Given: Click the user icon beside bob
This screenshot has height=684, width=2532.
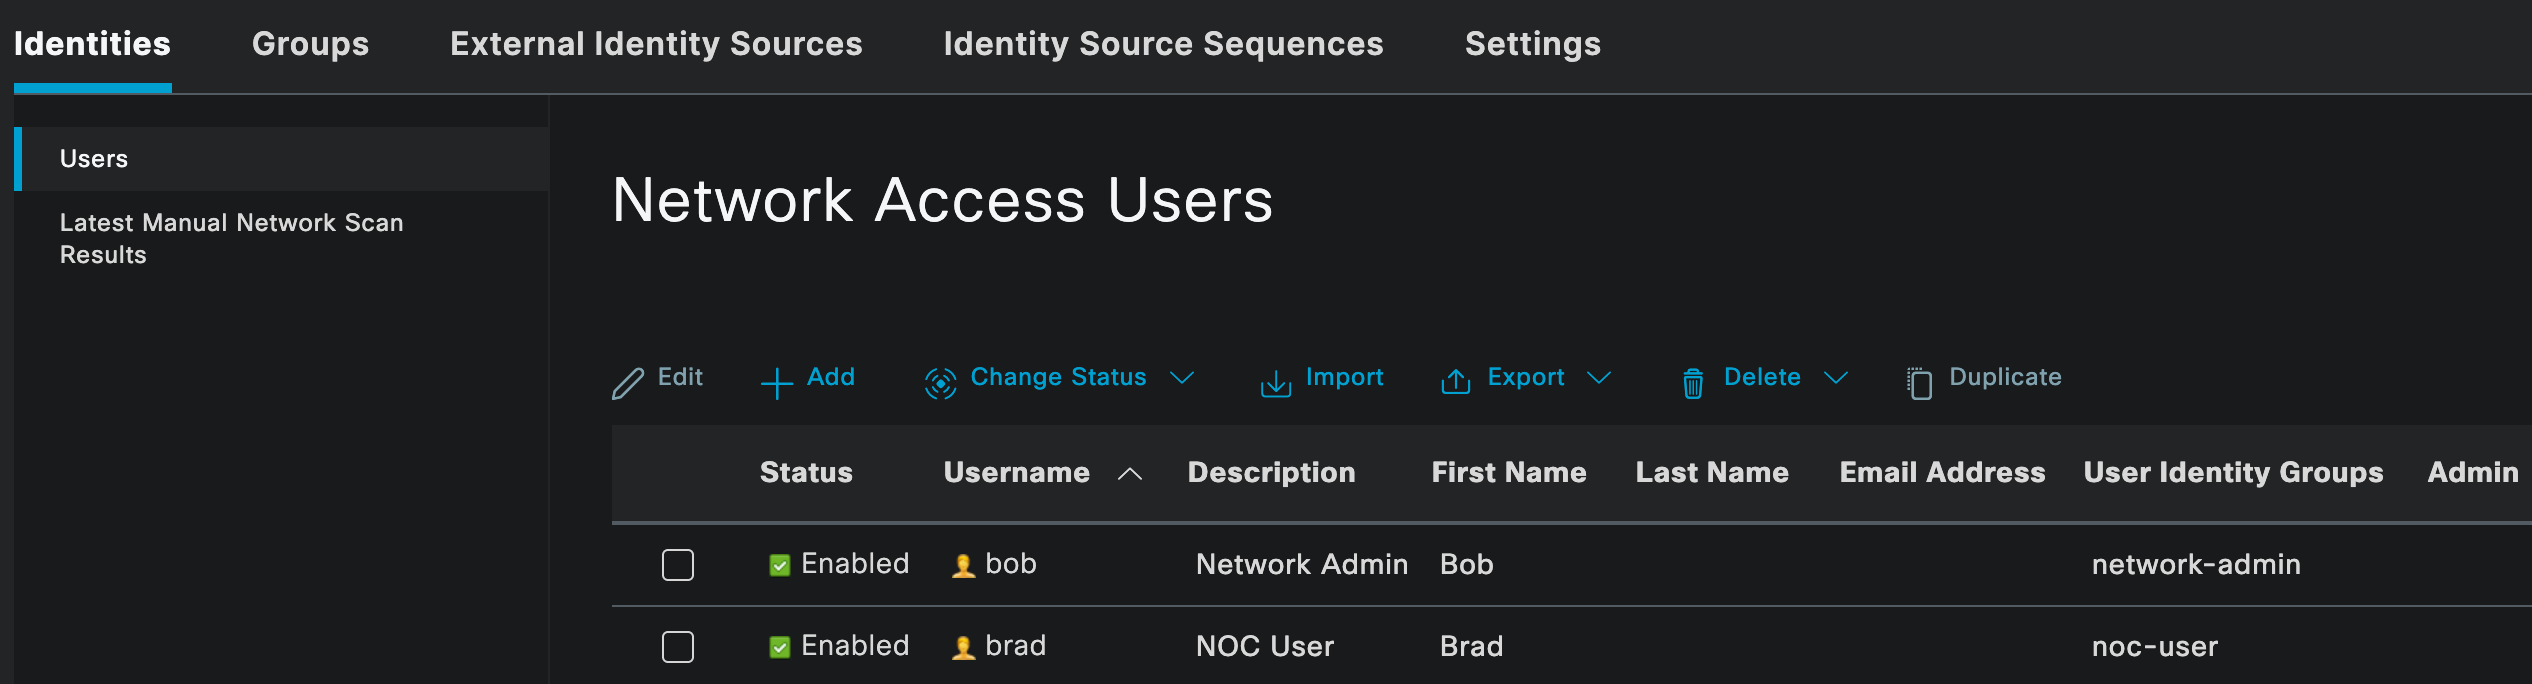Looking at the screenshot, I should coord(963,566).
